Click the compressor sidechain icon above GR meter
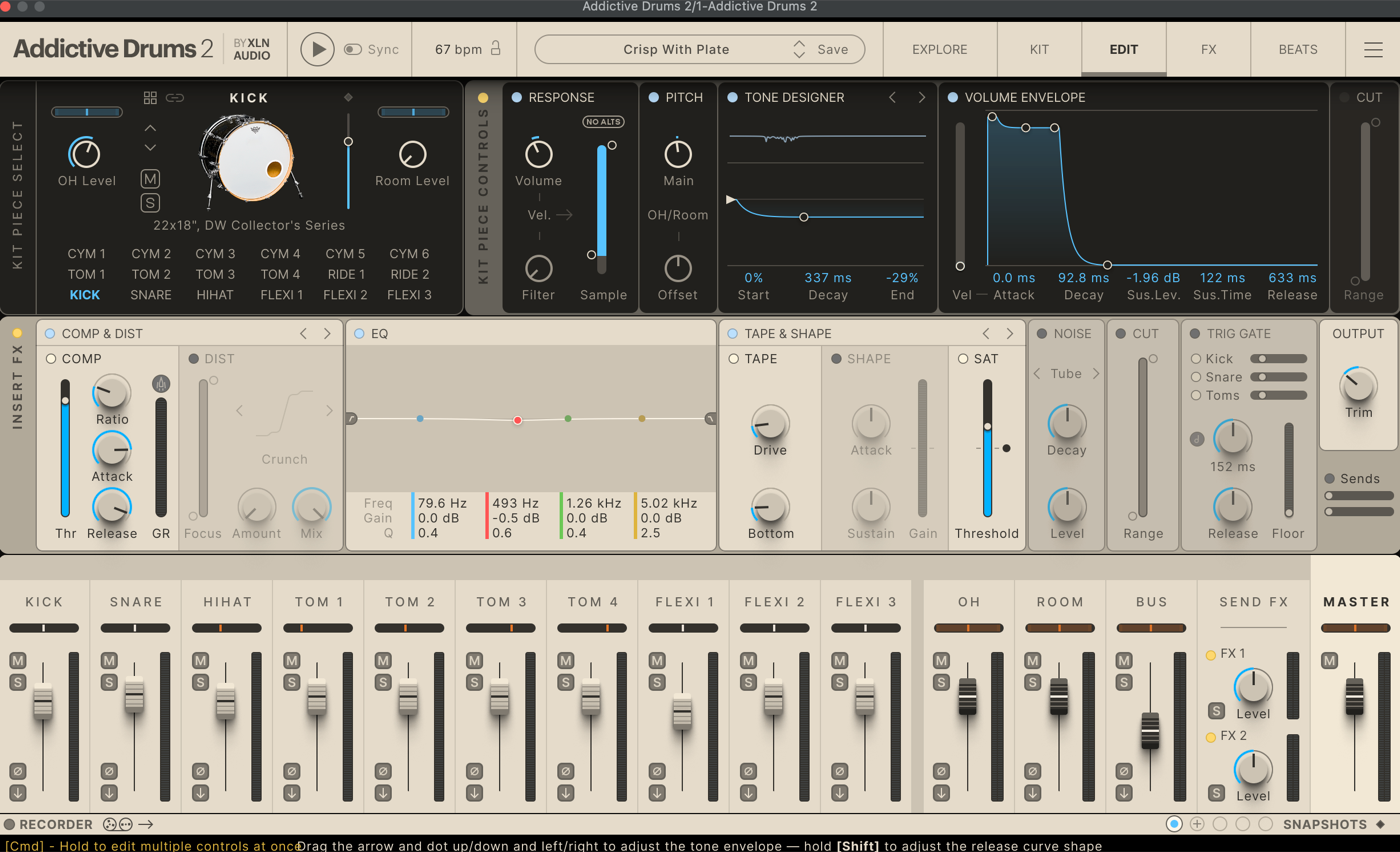Screen dimensions: 1400x852 pos(161,384)
